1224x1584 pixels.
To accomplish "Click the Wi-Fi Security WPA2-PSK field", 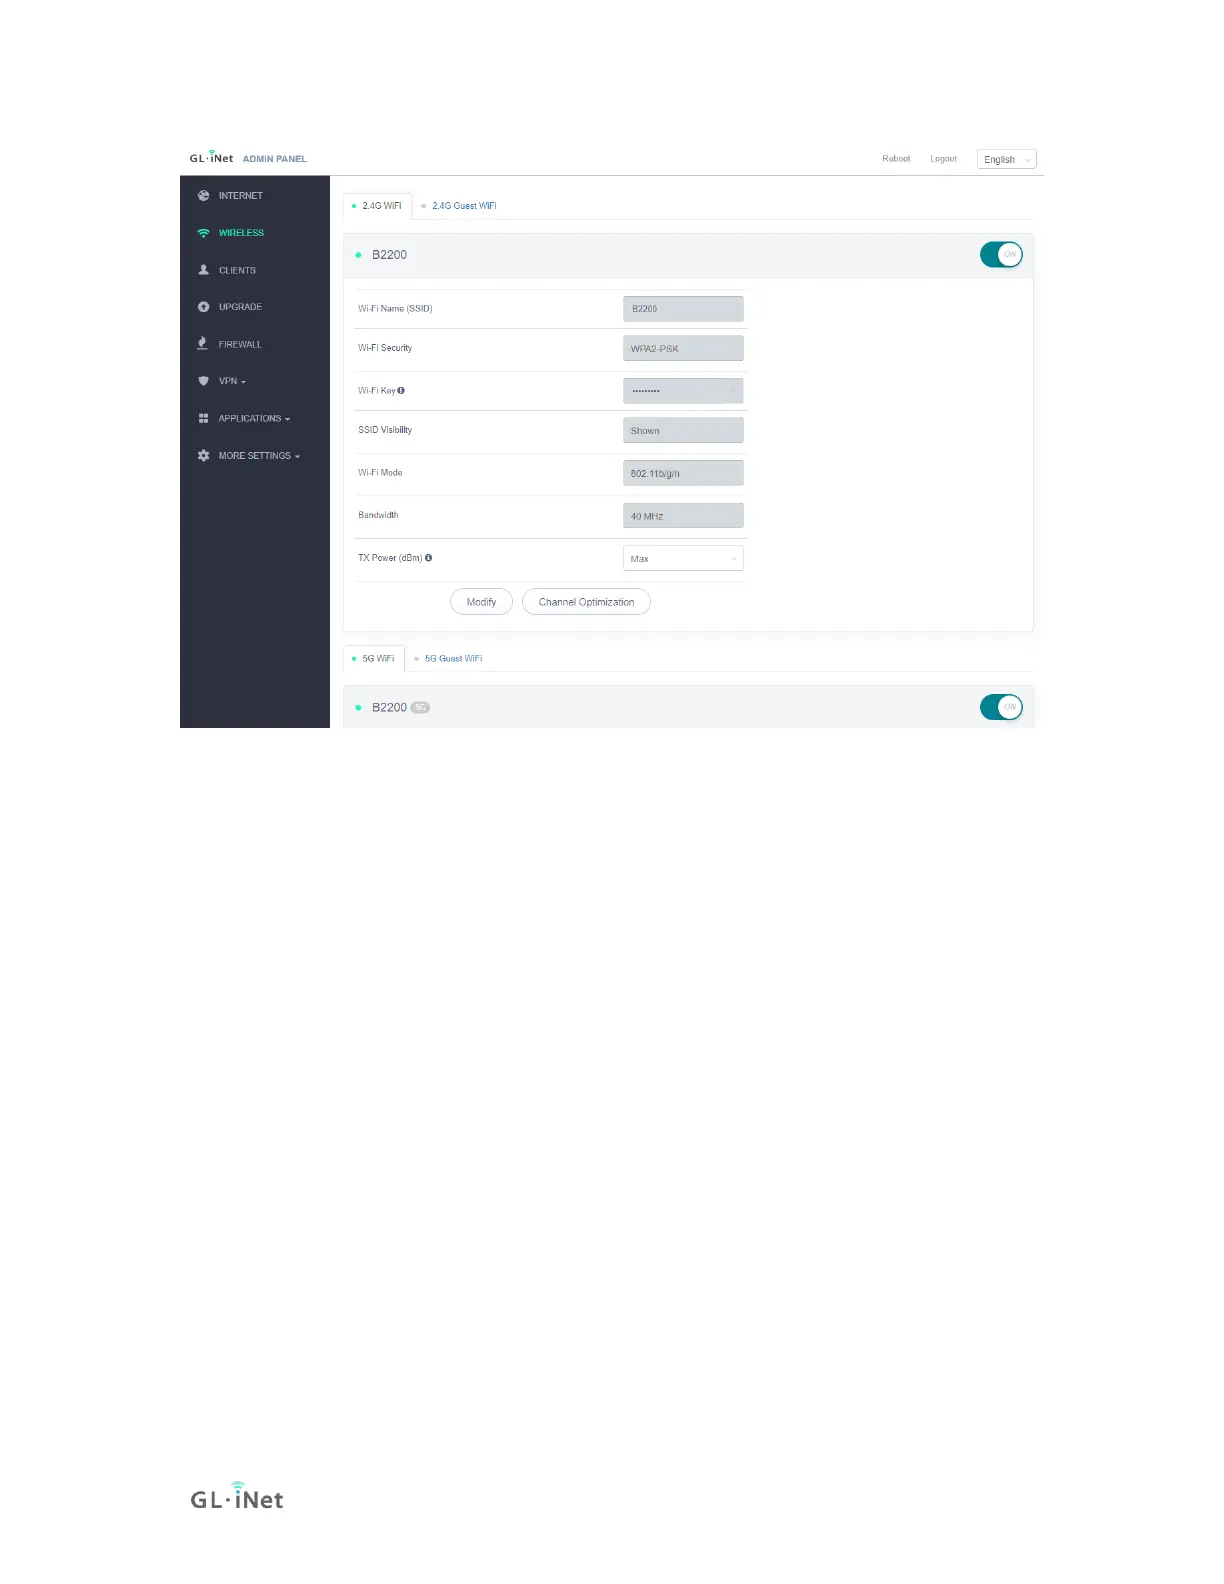I will [683, 348].
